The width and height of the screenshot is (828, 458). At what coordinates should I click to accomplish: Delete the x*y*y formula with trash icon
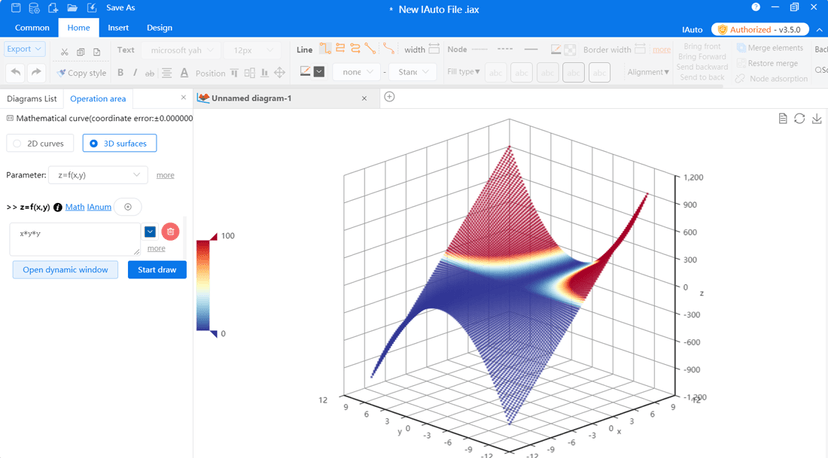click(x=171, y=231)
